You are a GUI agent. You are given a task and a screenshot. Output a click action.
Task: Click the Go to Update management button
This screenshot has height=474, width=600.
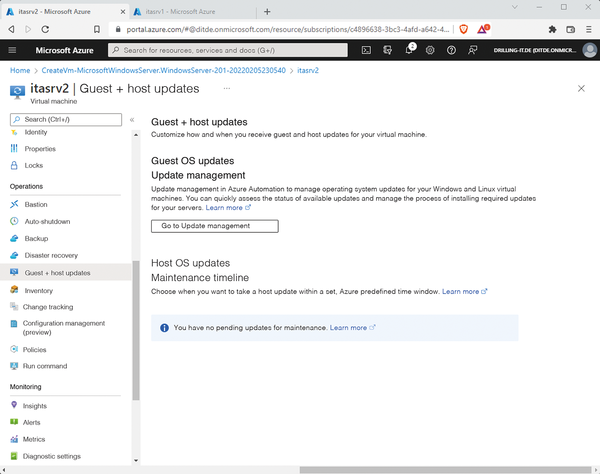(215, 226)
